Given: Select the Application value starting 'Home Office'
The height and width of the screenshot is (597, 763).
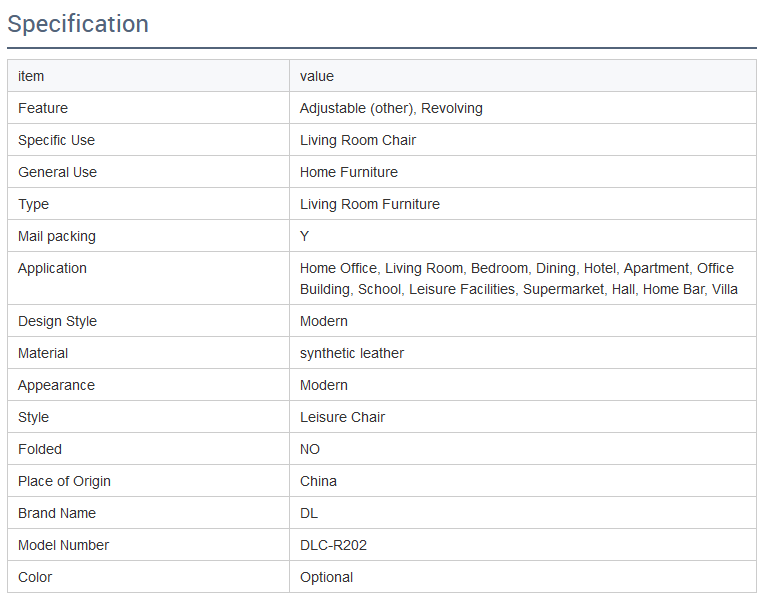Looking at the screenshot, I should pyautogui.click(x=519, y=279).
